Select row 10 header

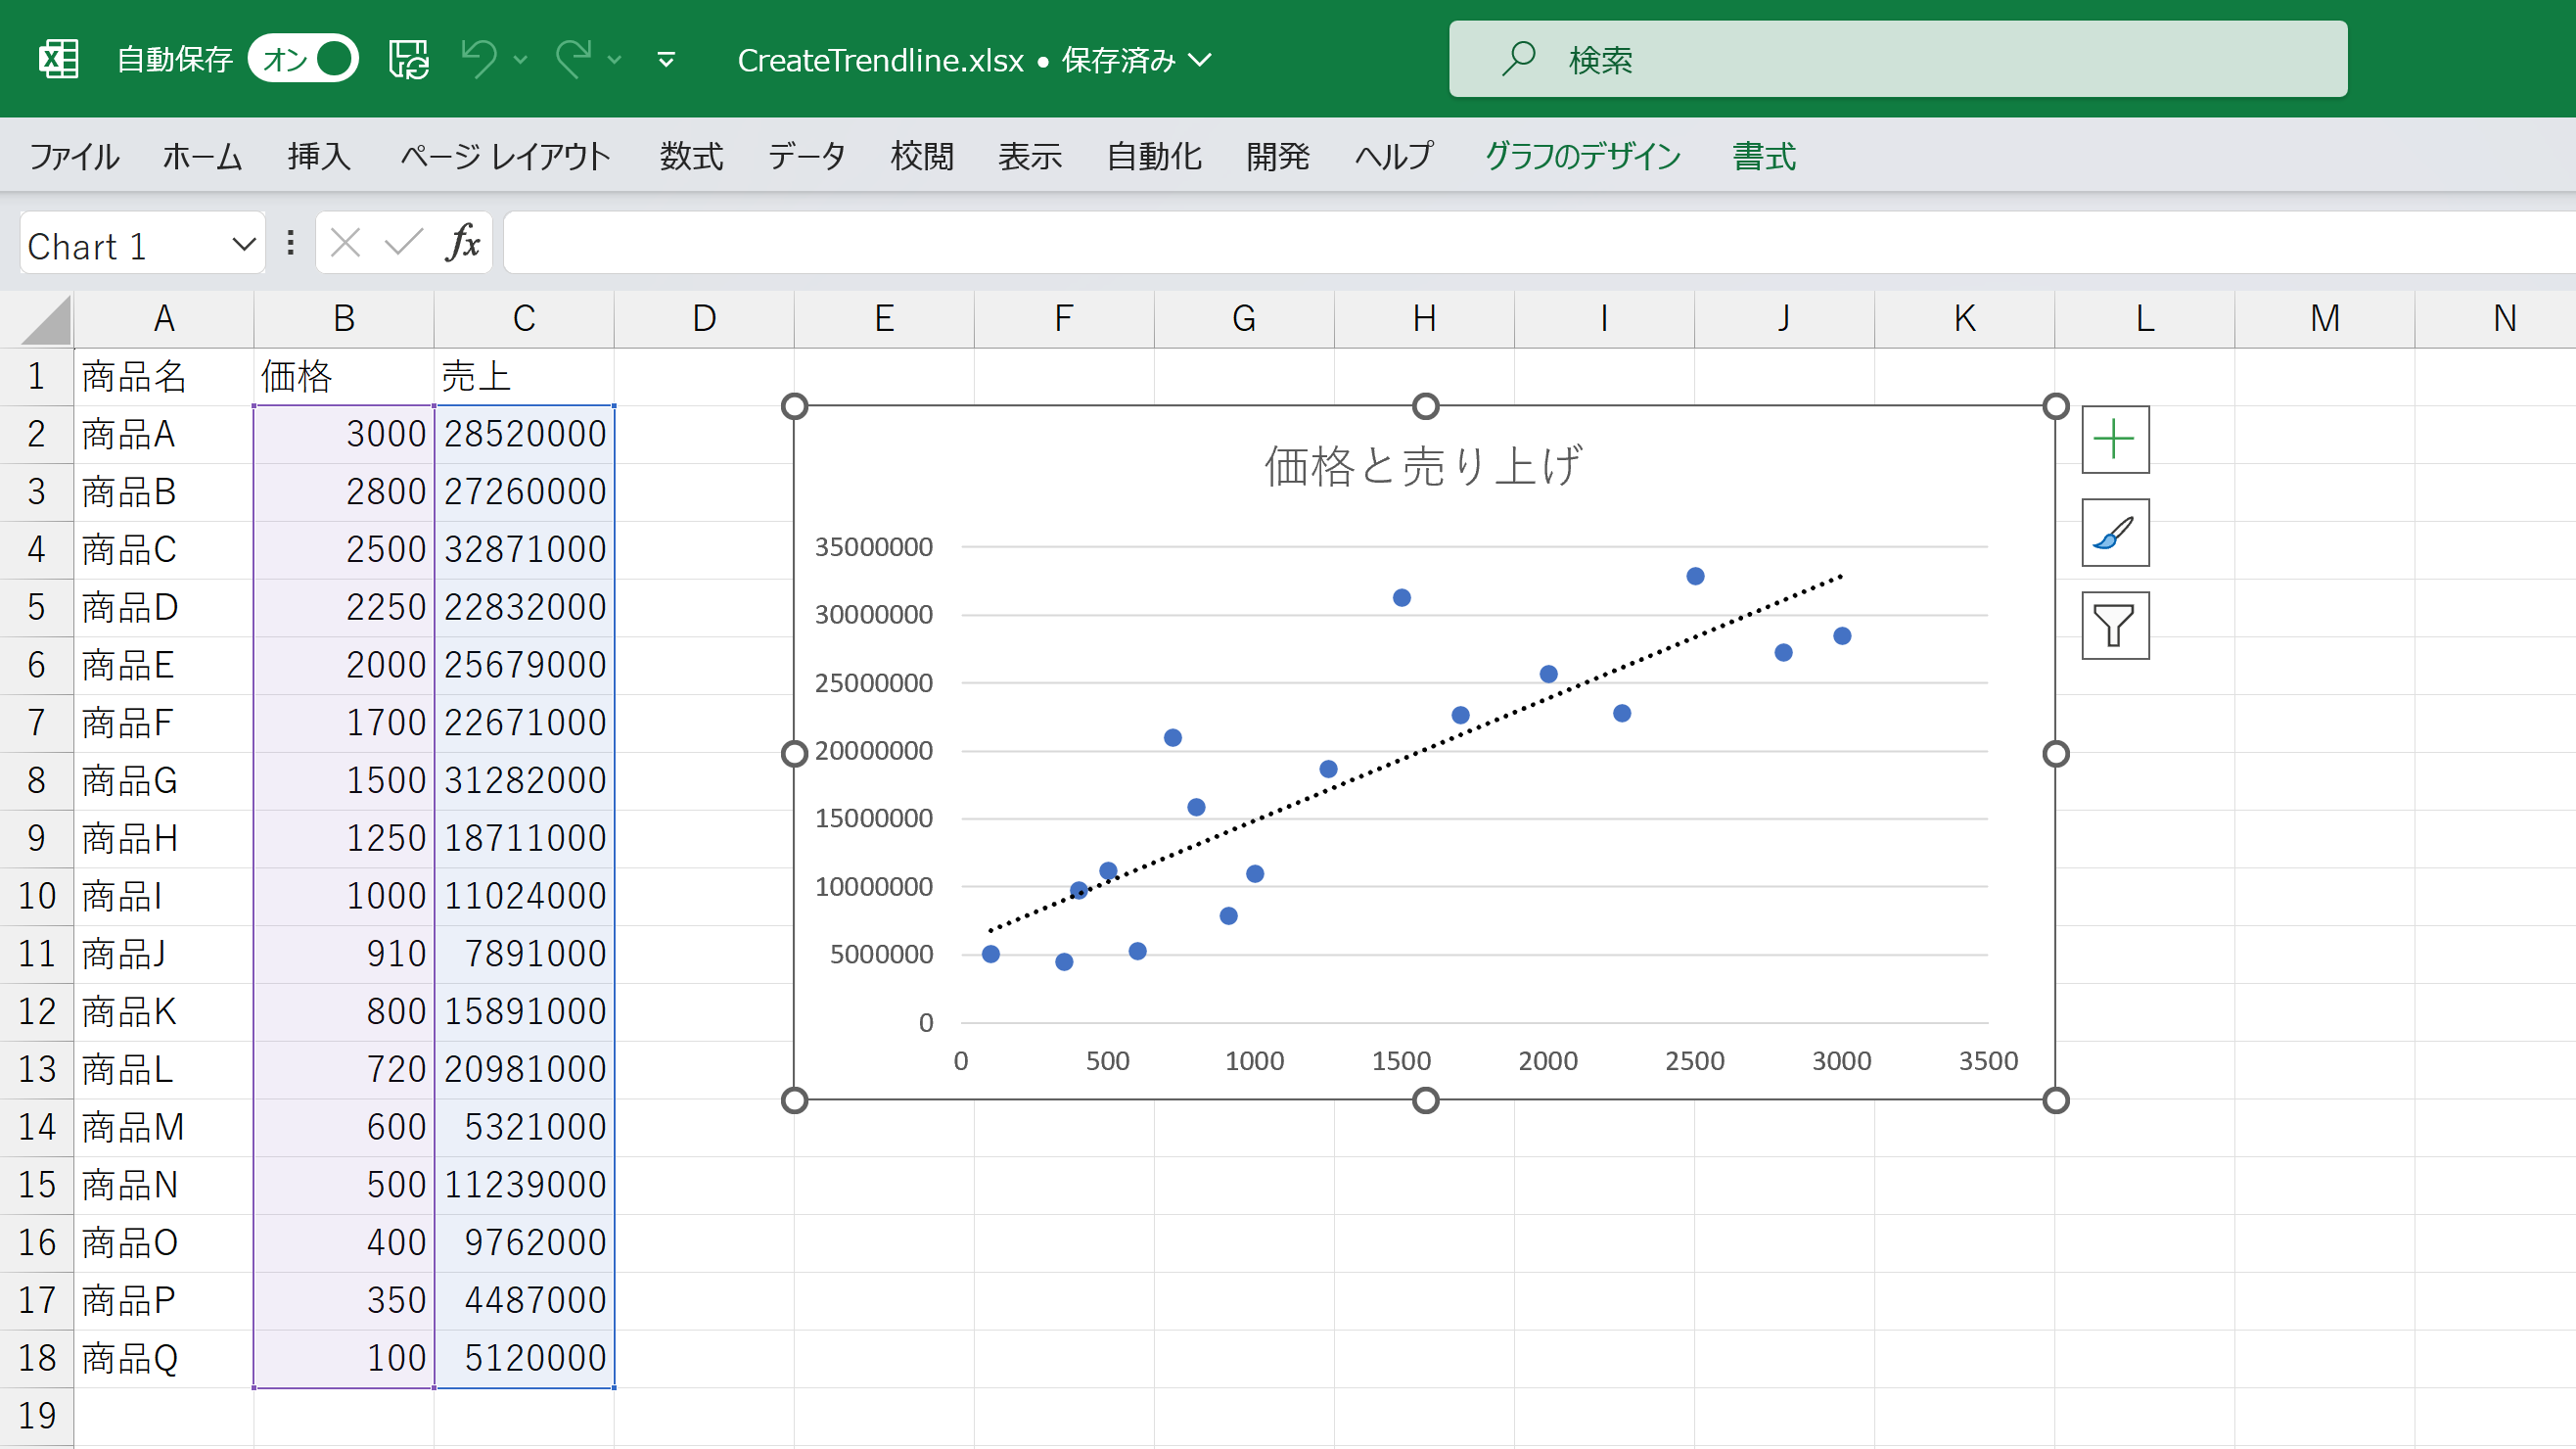click(x=36, y=896)
